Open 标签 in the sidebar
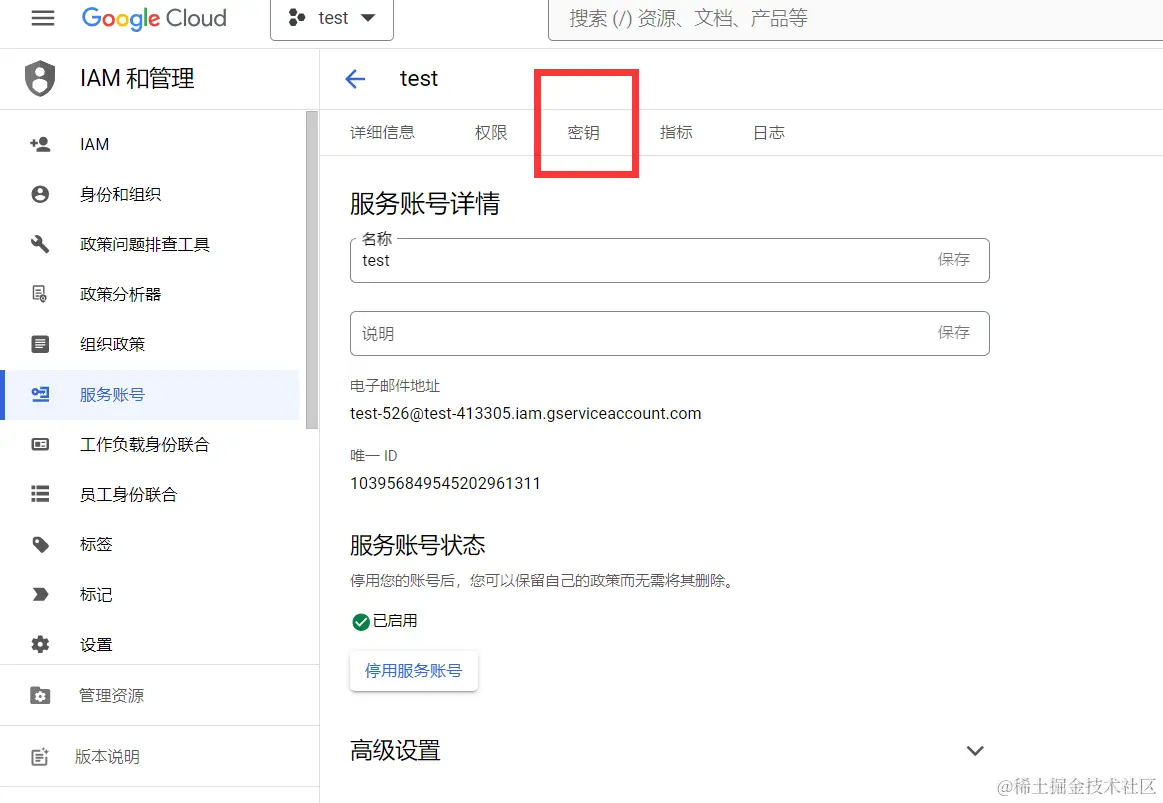Image resolution: width=1163 pixels, height=803 pixels. click(x=152, y=544)
